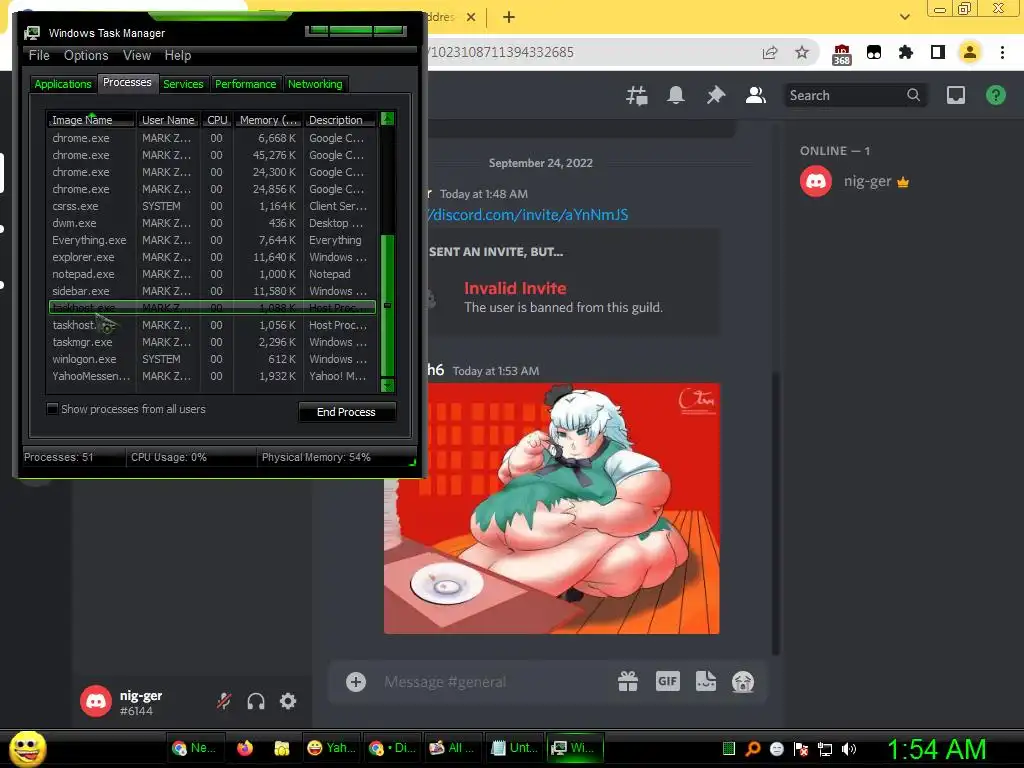
Task: Open GIF picker
Action: 667,681
